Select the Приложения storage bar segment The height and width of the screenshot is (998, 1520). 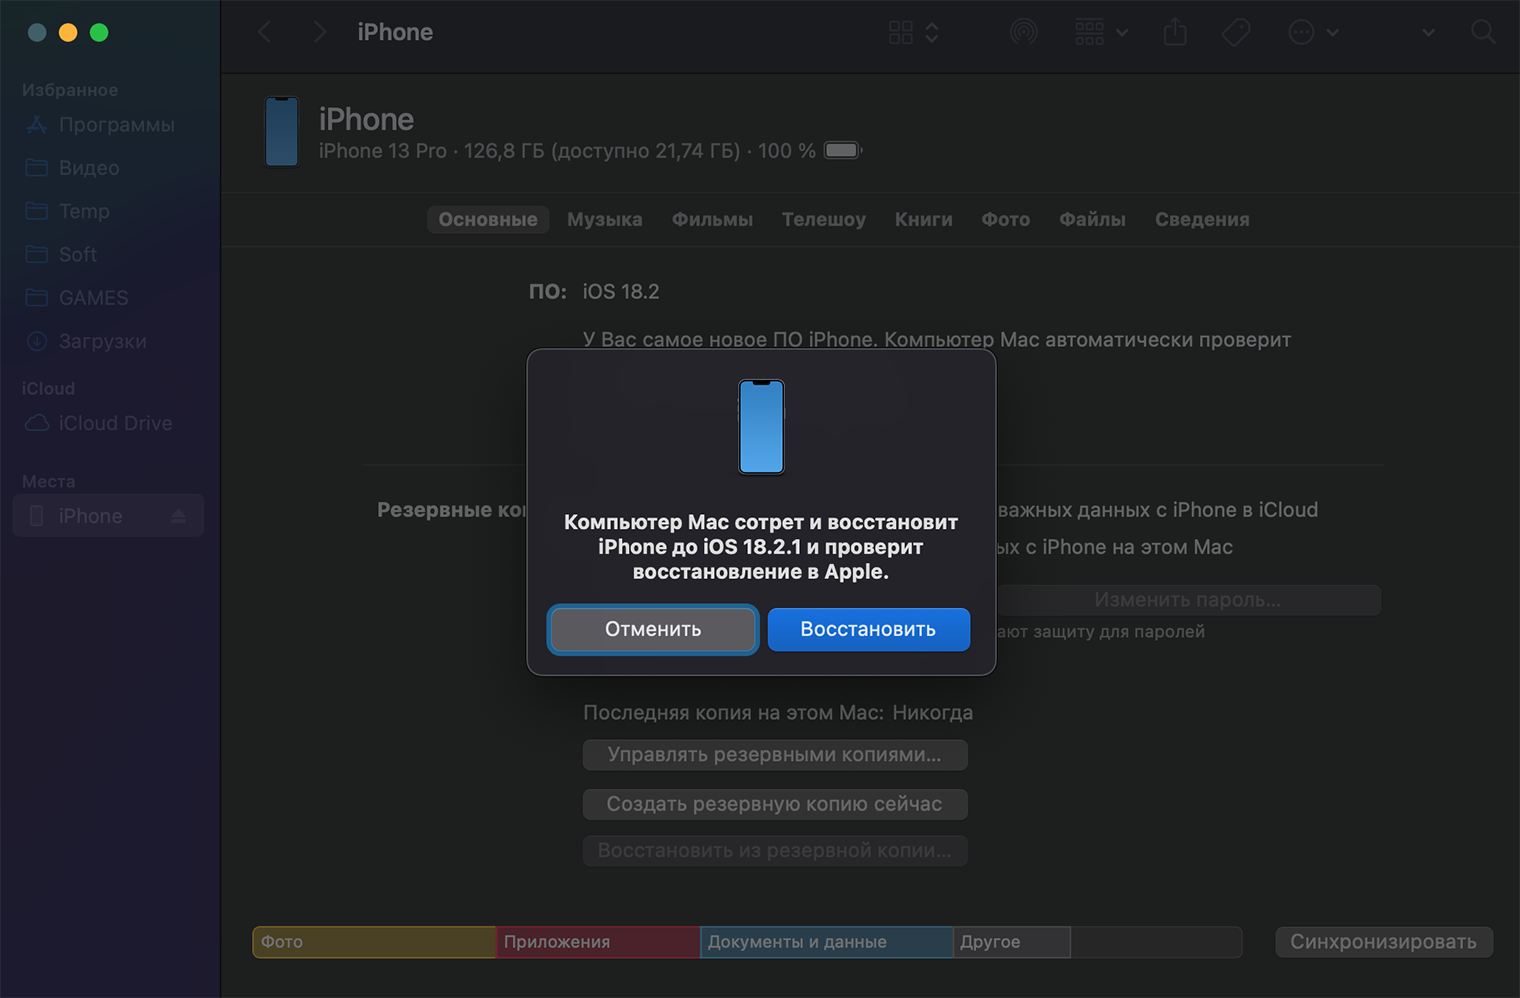[598, 942]
